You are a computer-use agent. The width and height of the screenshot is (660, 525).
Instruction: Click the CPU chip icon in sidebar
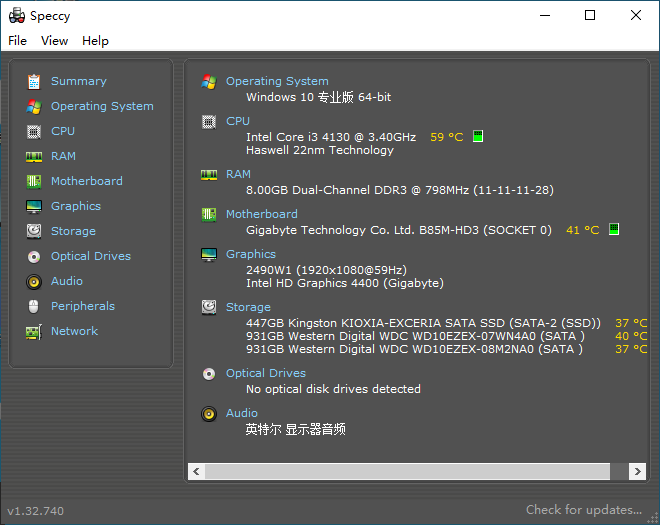pos(34,132)
